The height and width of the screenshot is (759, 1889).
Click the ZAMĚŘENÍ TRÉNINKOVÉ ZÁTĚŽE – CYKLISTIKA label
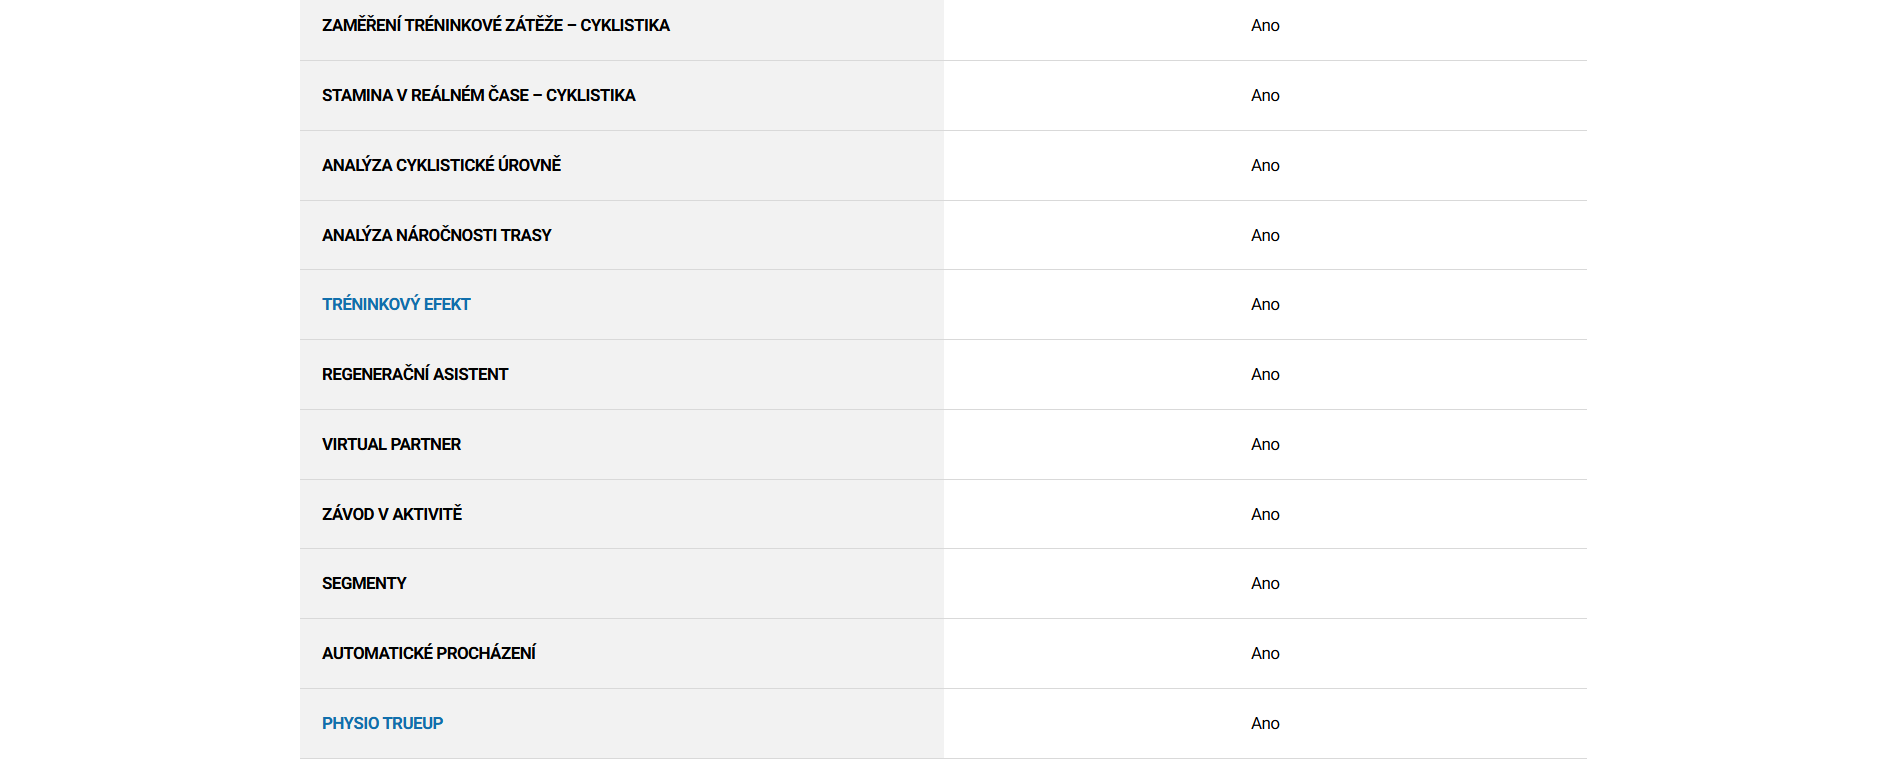[x=495, y=25]
